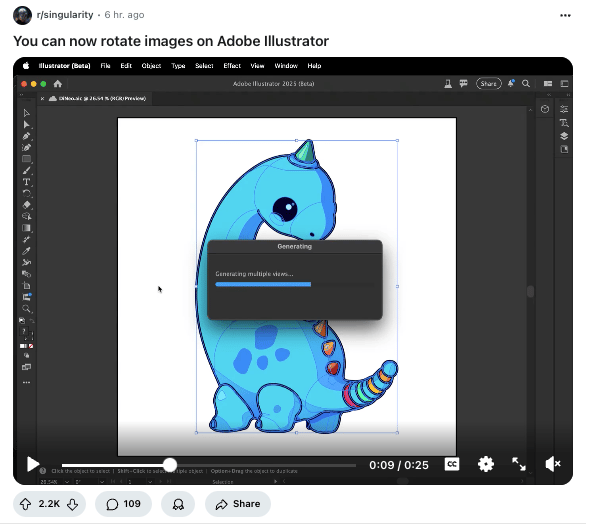Open post title about Adobe Illustrator

171,41
